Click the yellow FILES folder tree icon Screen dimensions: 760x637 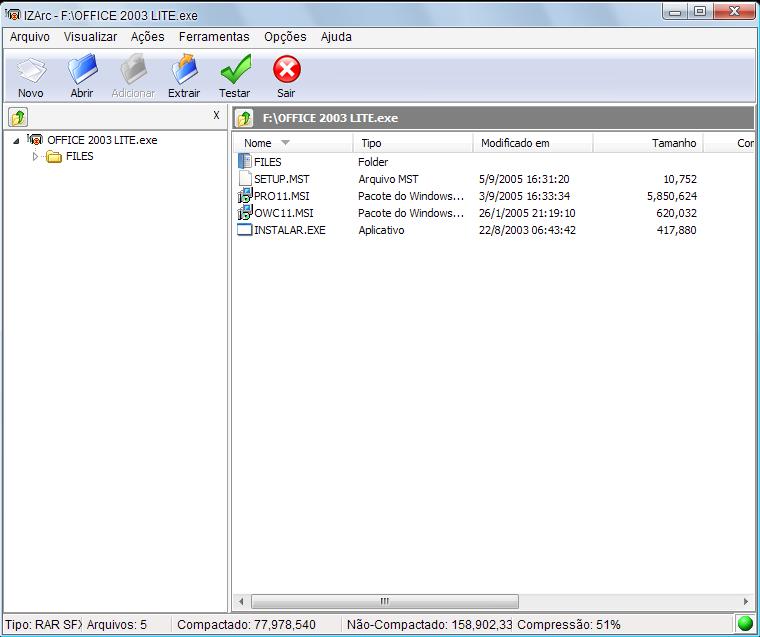(54, 156)
